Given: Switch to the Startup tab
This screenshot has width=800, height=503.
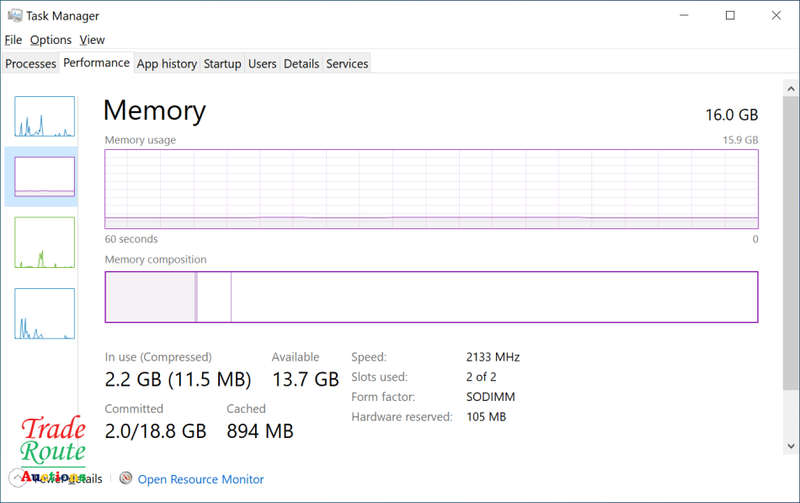Looking at the screenshot, I should (x=222, y=63).
